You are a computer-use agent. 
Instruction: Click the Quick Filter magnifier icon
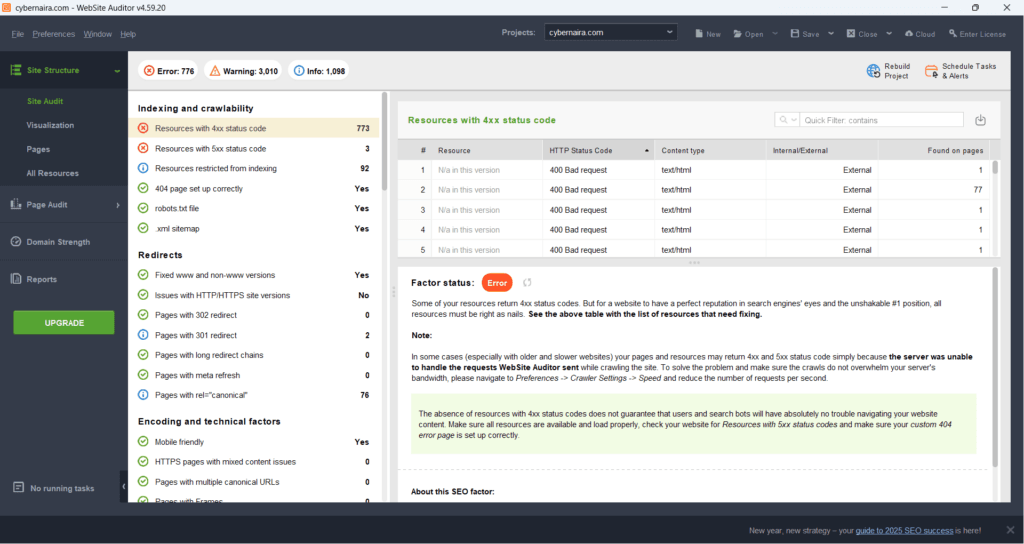(x=782, y=120)
